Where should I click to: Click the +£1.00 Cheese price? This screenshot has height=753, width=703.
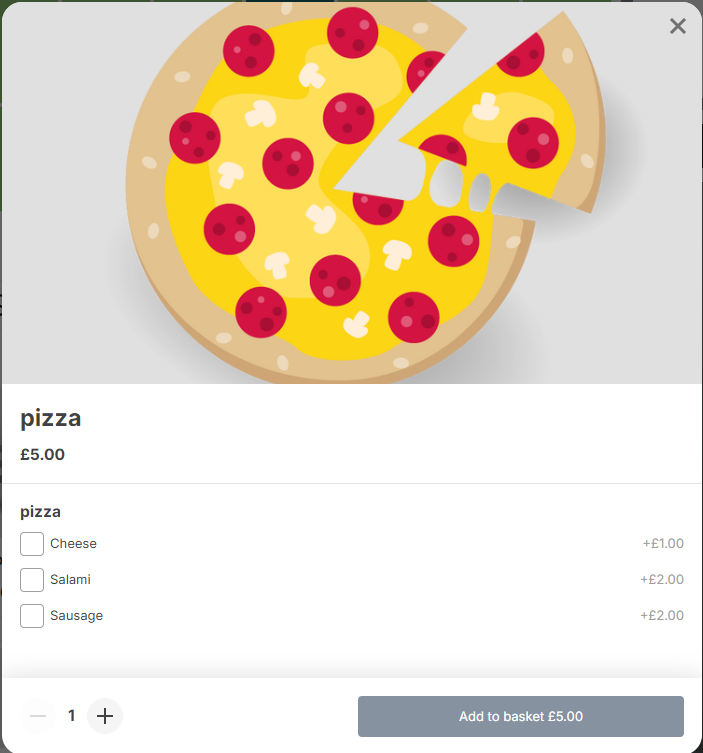pos(663,544)
